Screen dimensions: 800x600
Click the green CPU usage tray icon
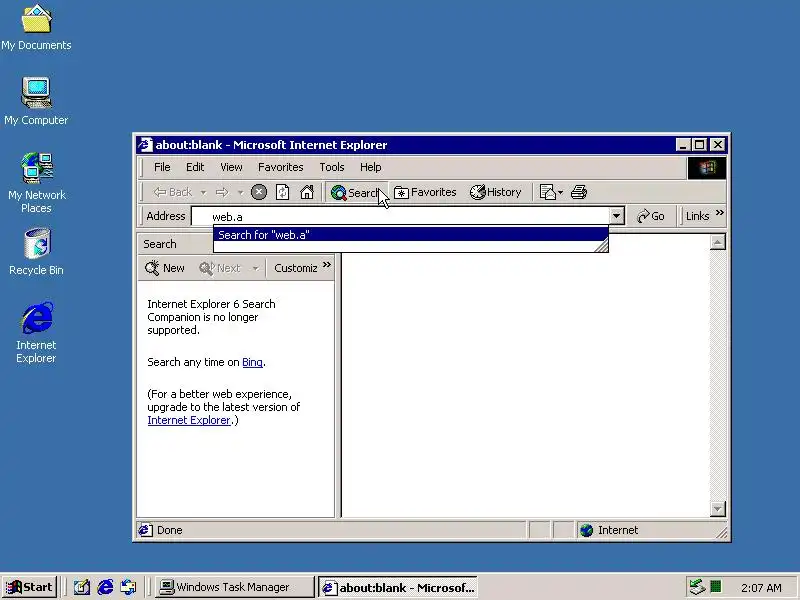[716, 587]
